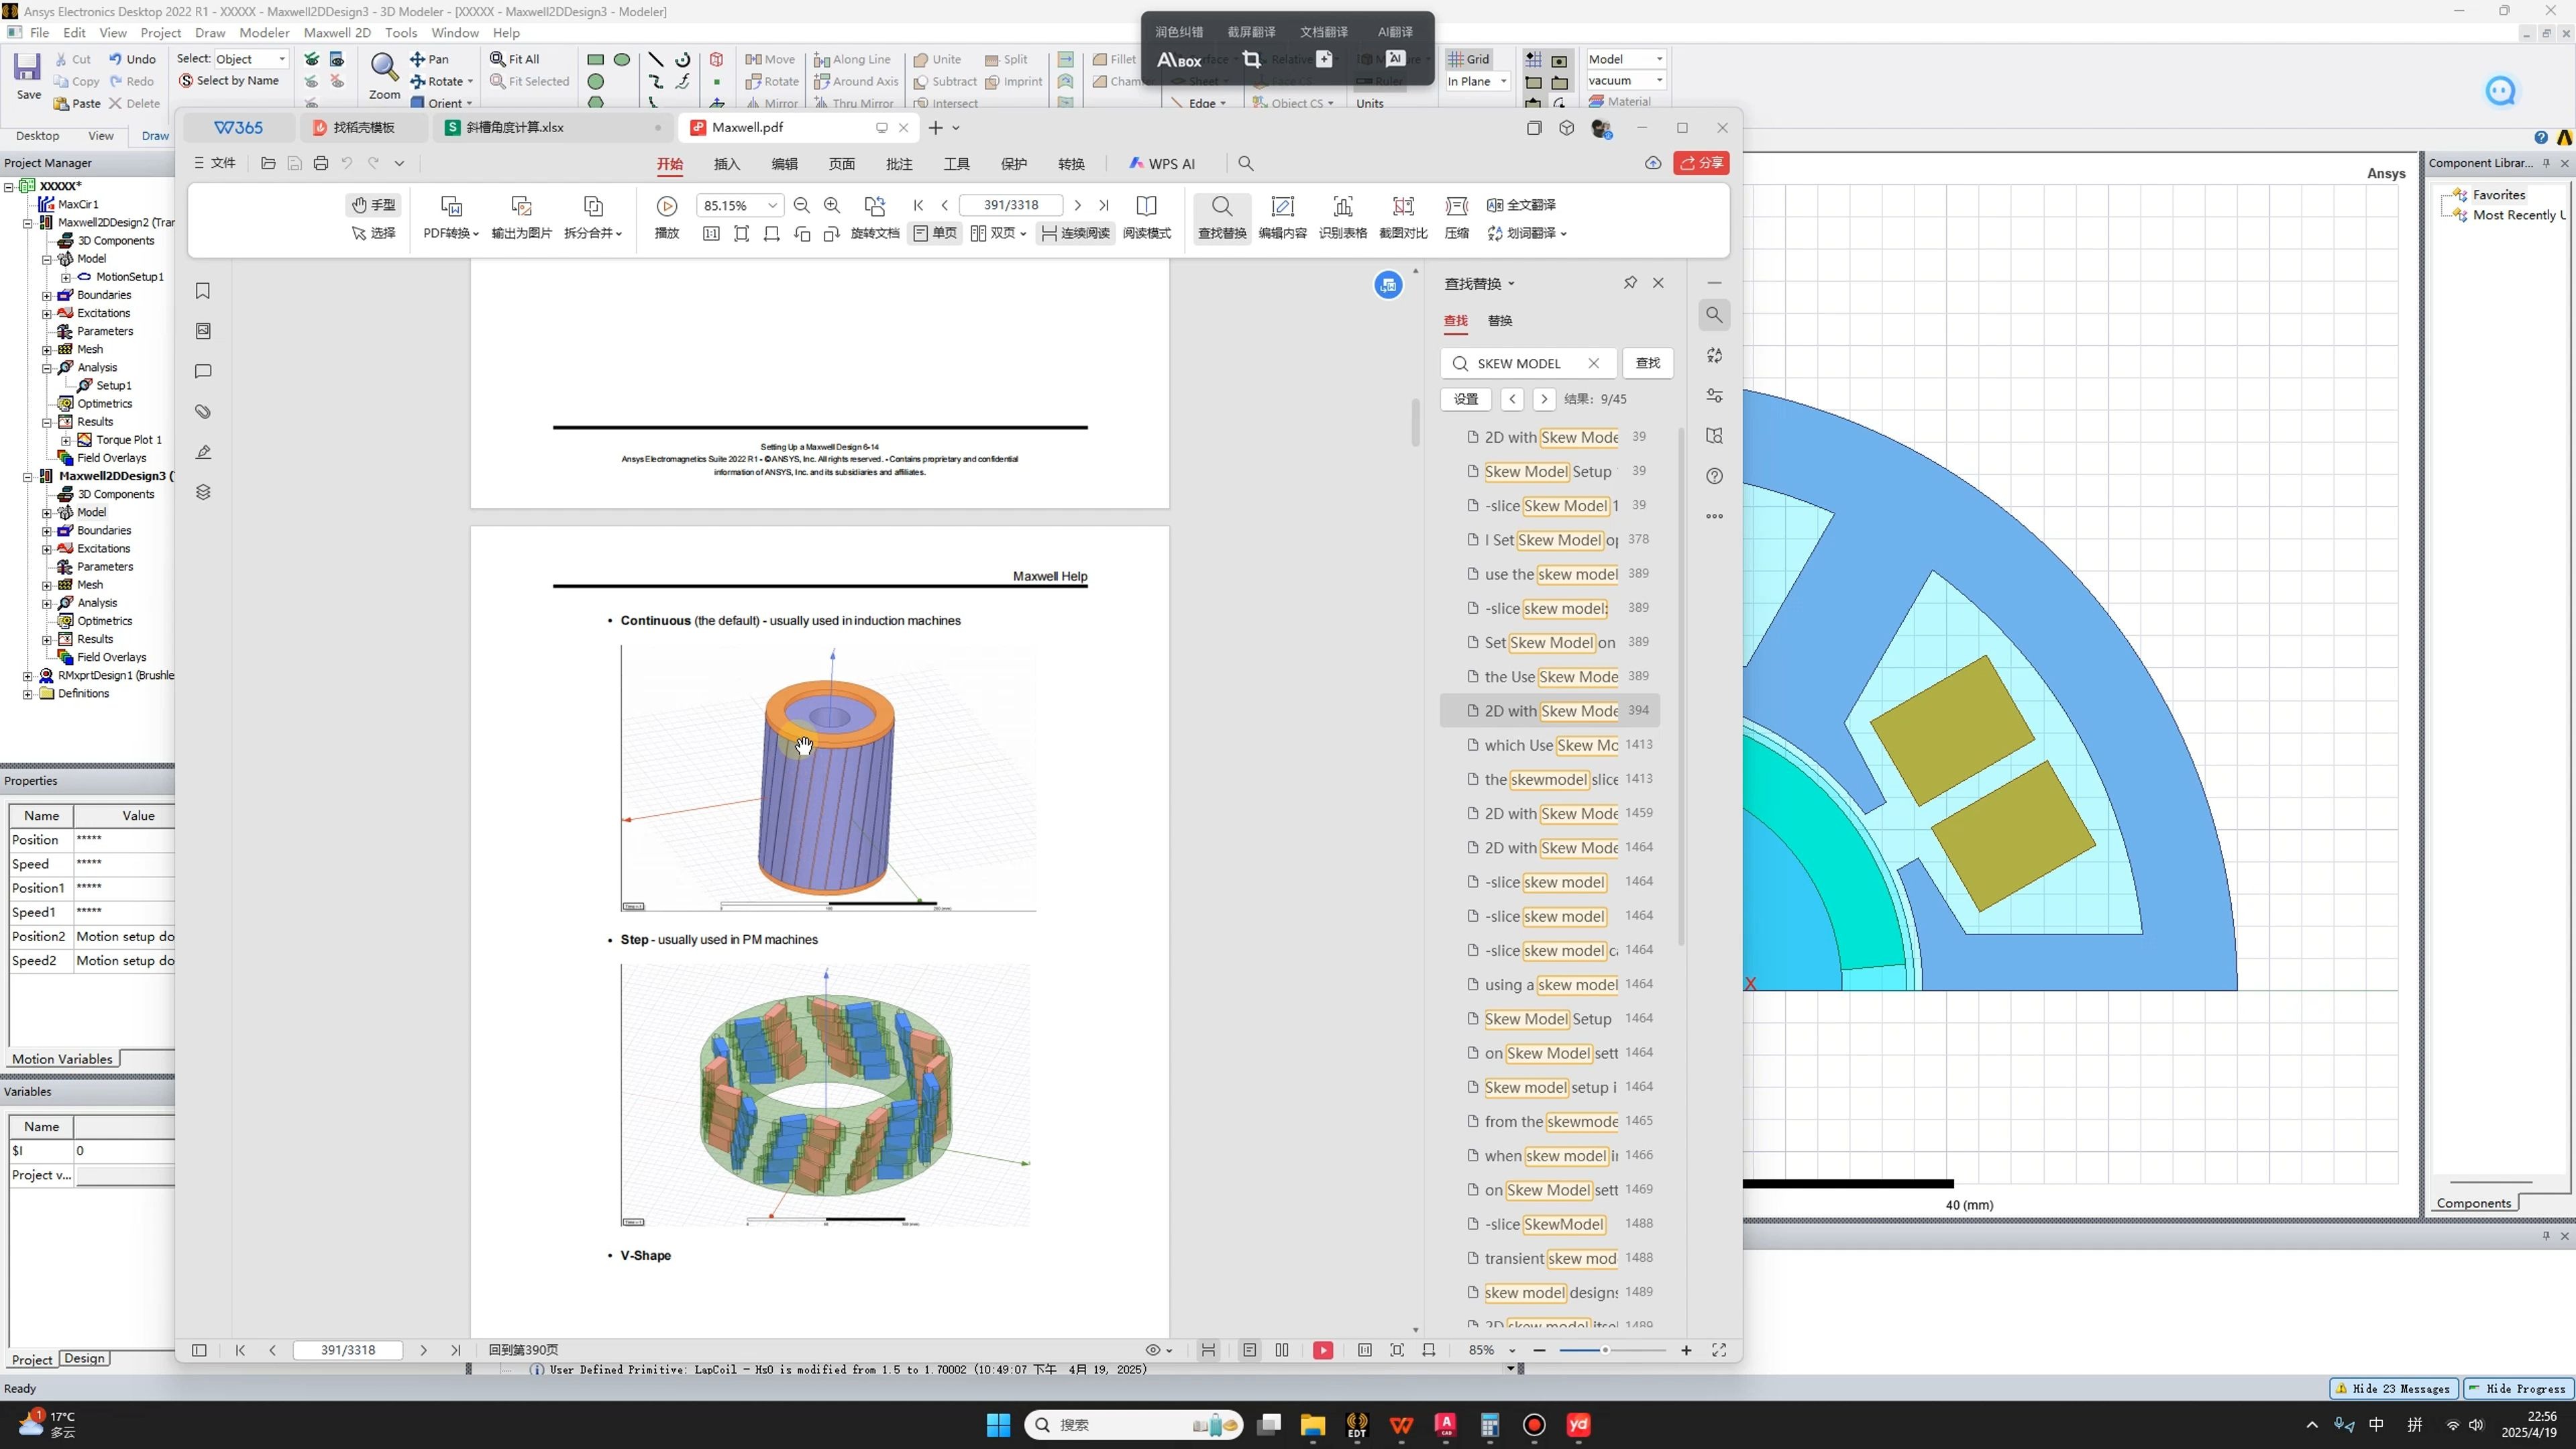
Task: Click the page number field 391/3318 in toolbar
Action: [x=1010, y=205]
